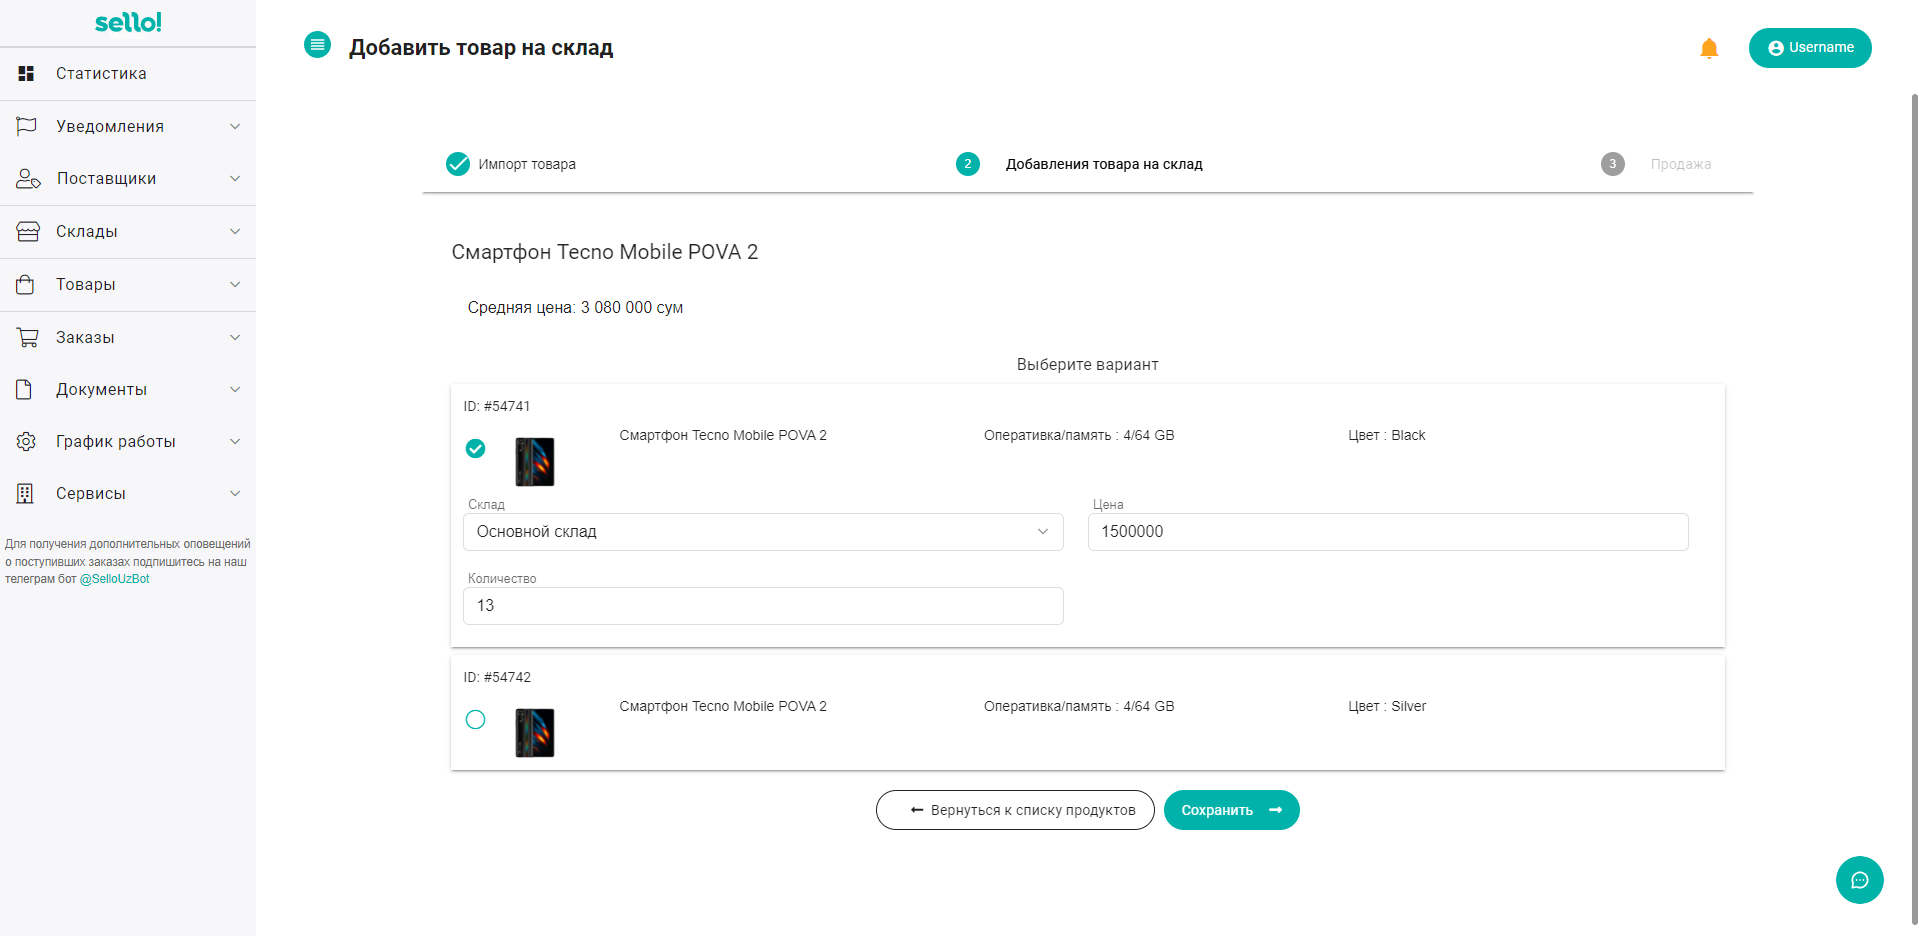The height and width of the screenshot is (936, 1919).
Task: Open Товары menu item
Action: (128, 284)
